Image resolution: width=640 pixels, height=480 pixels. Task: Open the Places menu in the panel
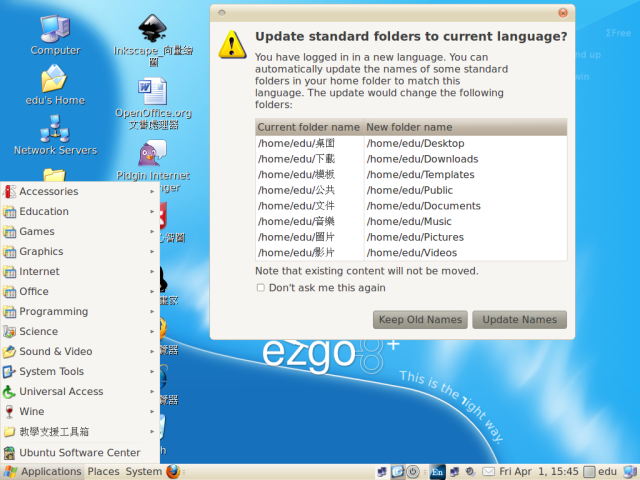click(103, 471)
